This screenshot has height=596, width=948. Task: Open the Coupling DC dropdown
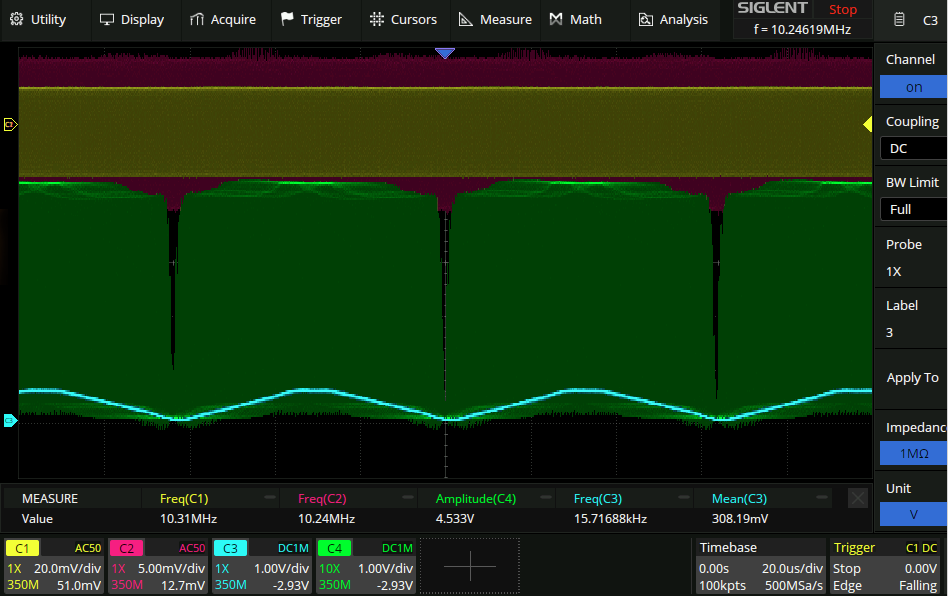pyautogui.click(x=913, y=148)
